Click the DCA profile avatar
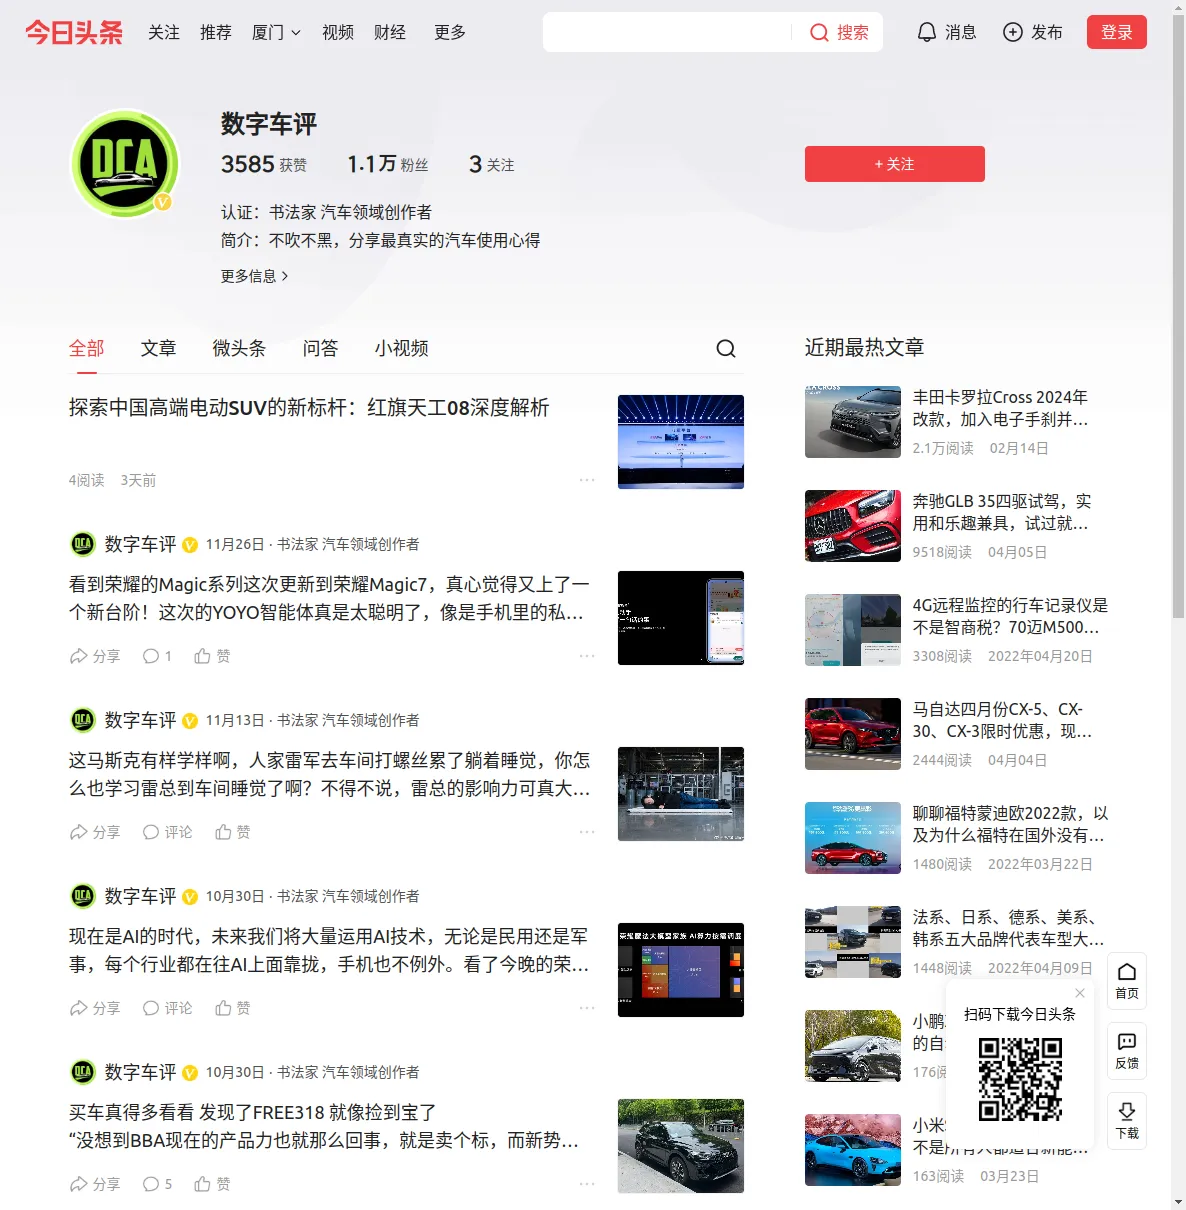 [x=125, y=163]
